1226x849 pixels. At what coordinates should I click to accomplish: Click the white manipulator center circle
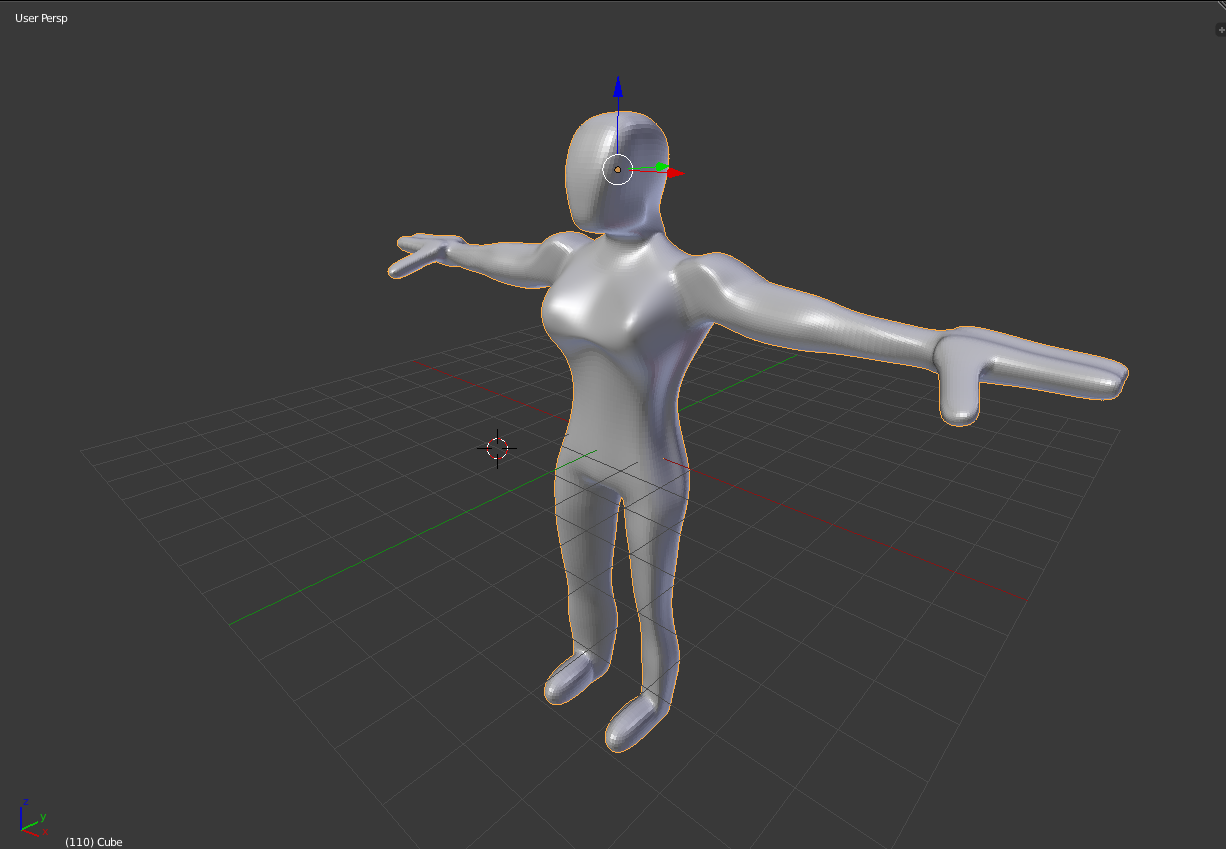tap(618, 170)
